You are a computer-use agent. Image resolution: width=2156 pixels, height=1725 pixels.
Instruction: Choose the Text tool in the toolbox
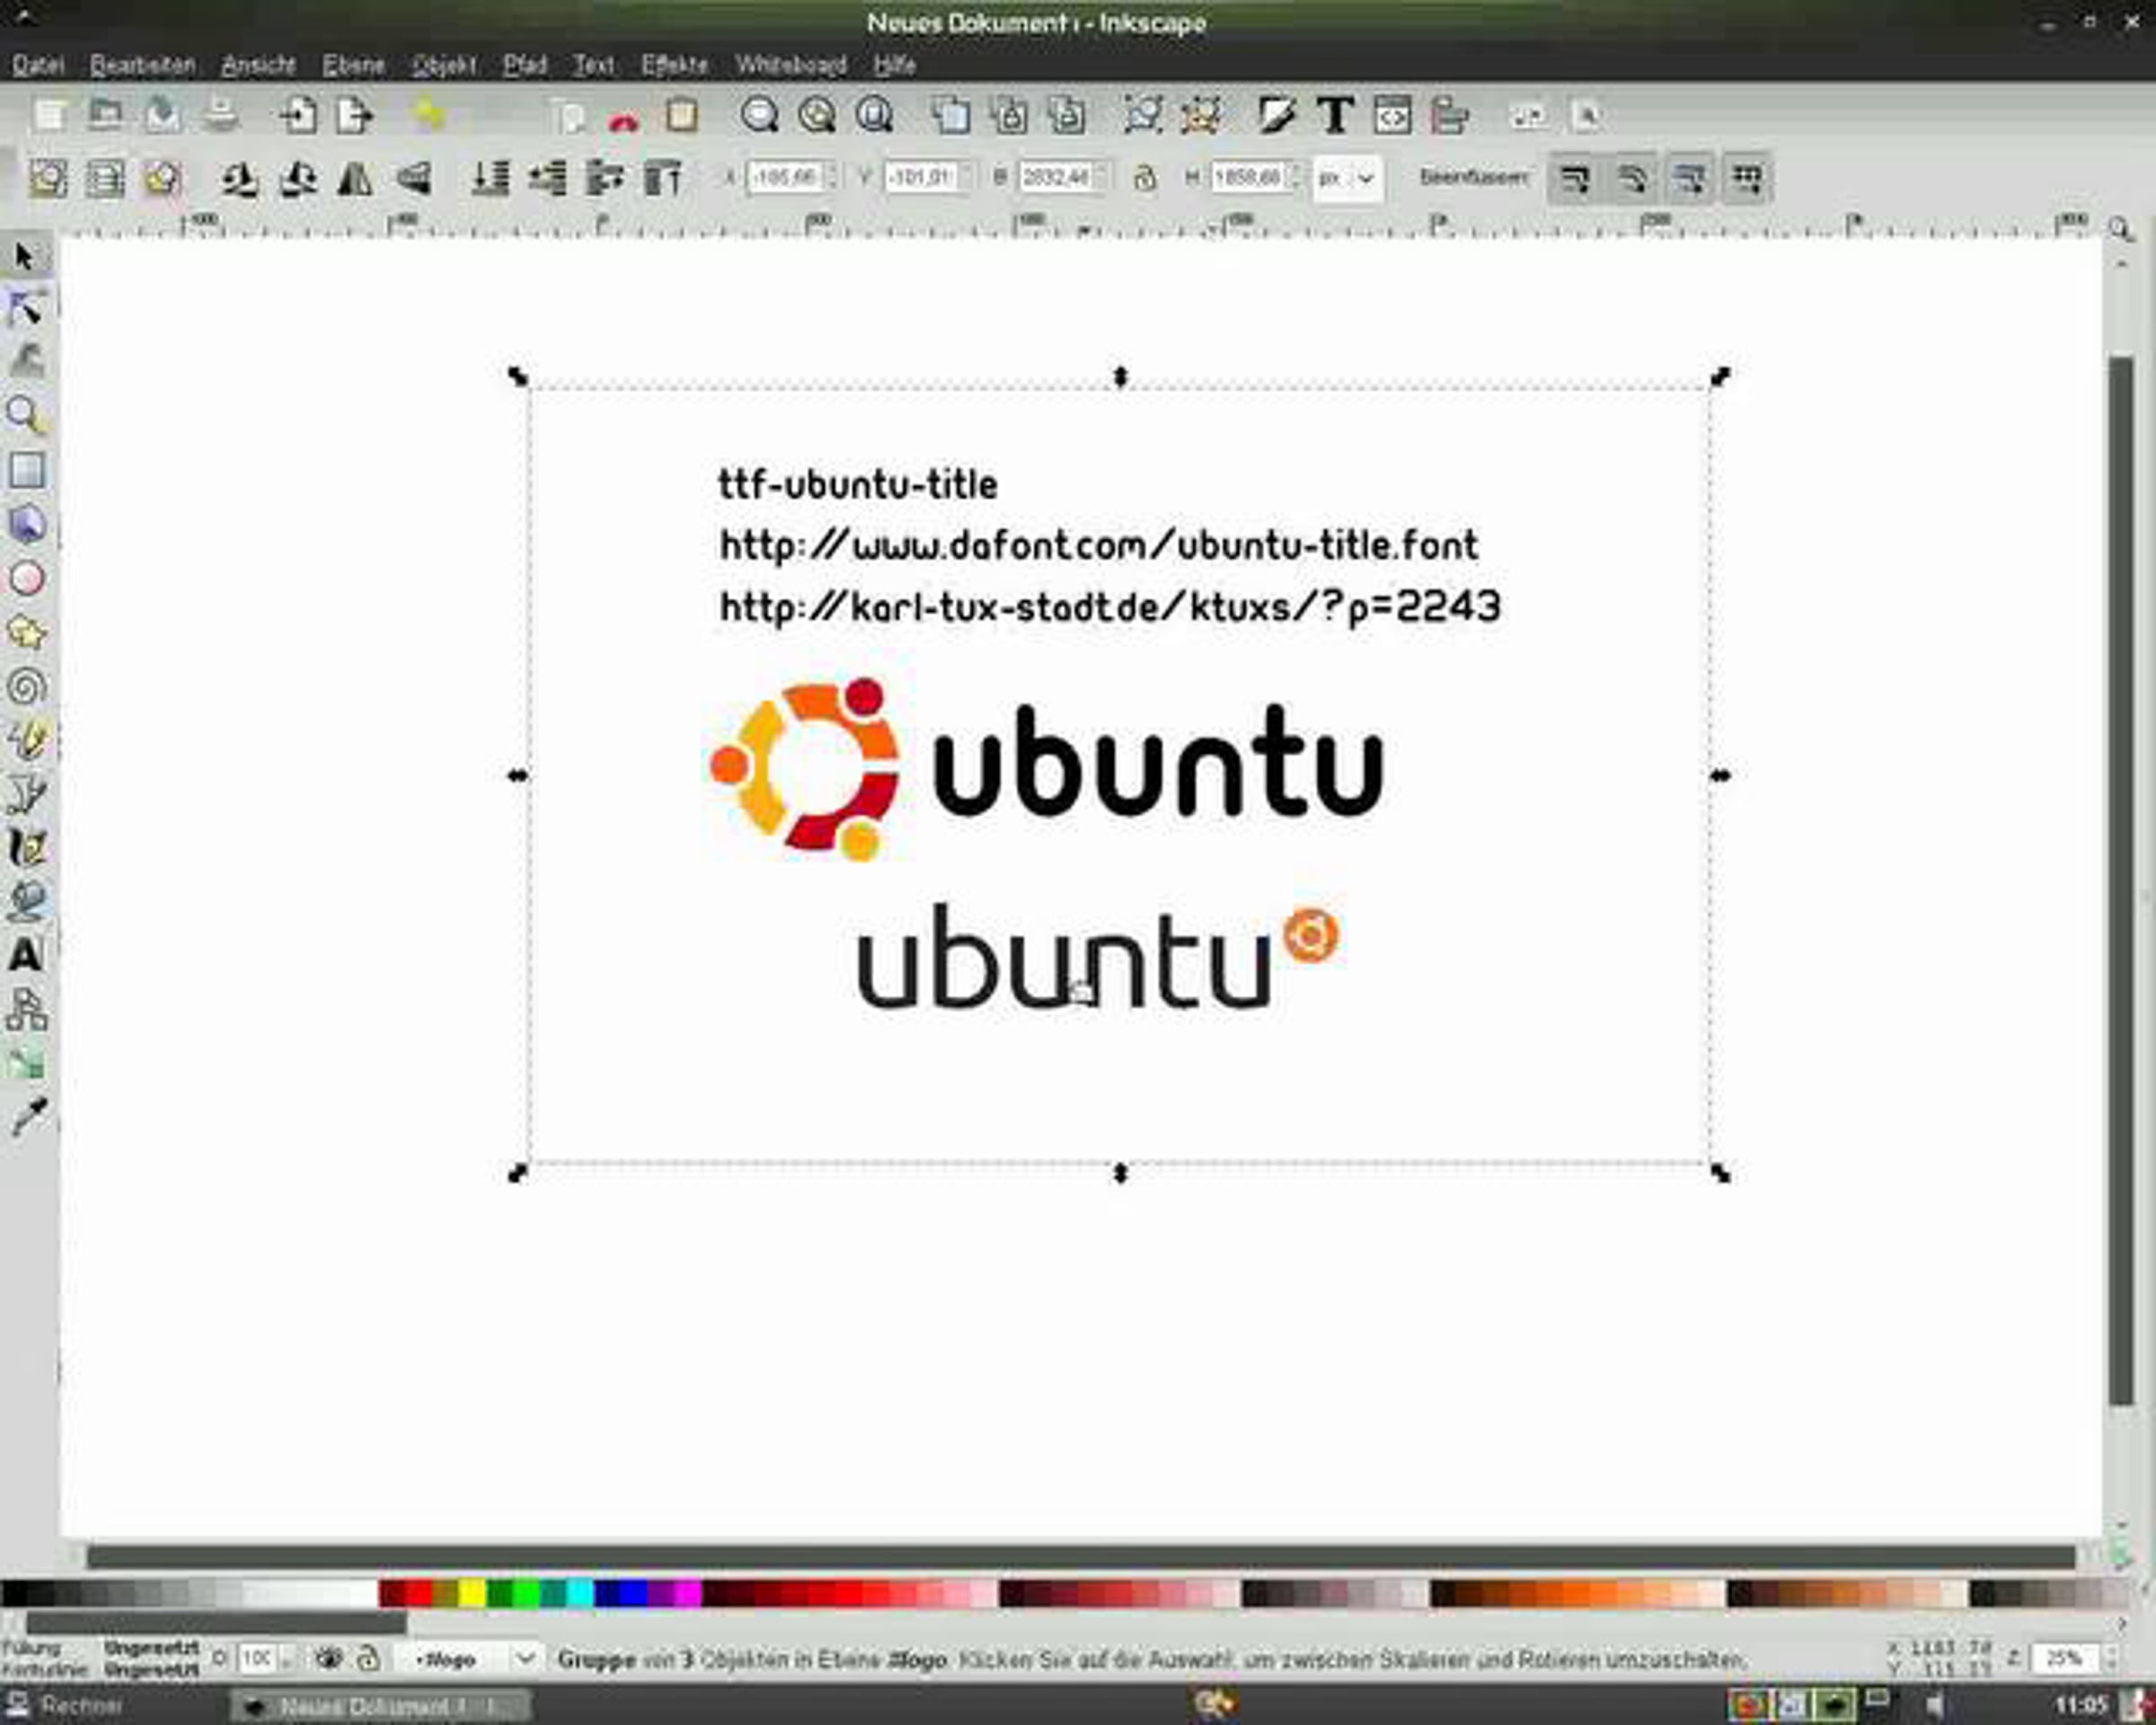[26, 955]
